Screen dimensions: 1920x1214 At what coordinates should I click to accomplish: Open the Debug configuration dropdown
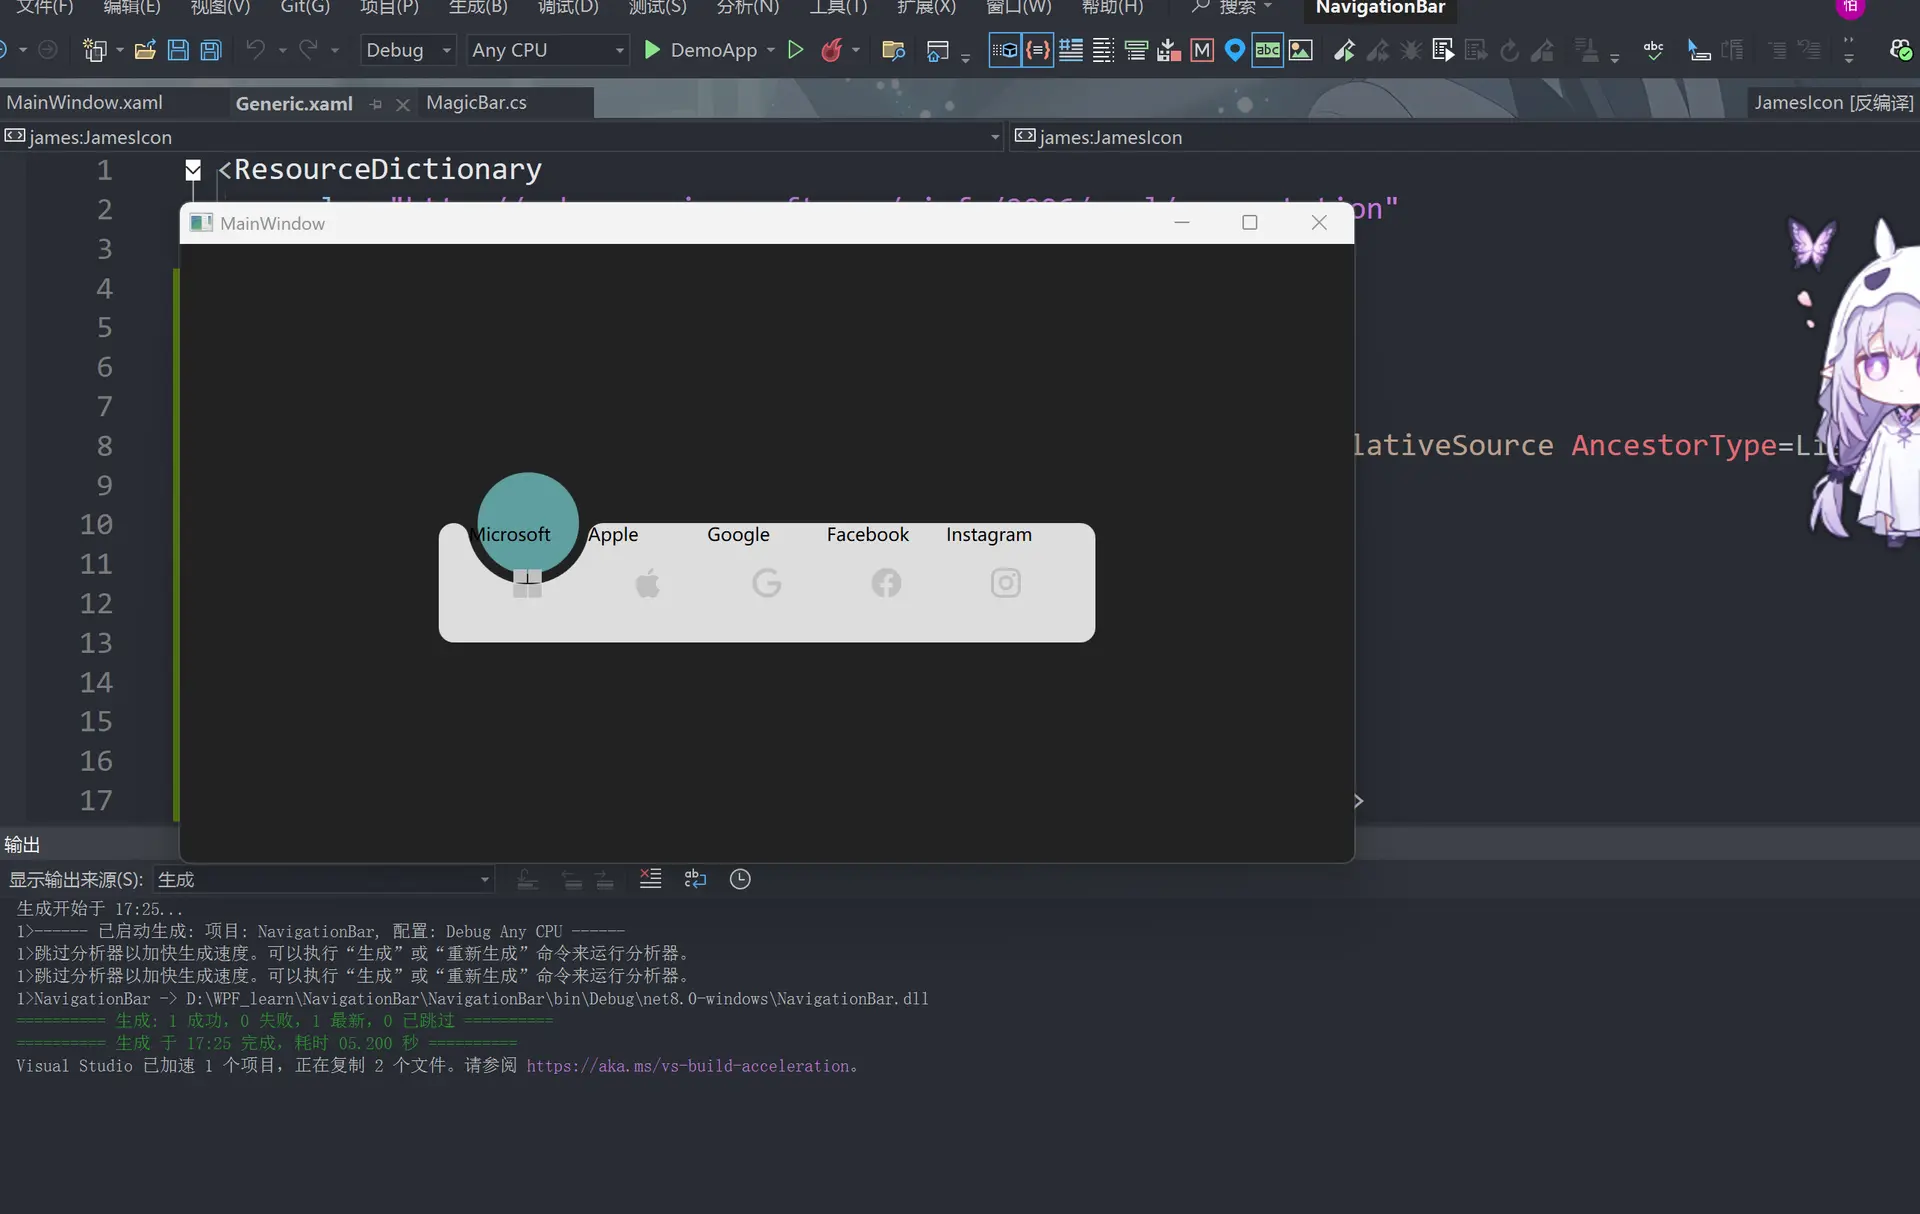coord(408,50)
